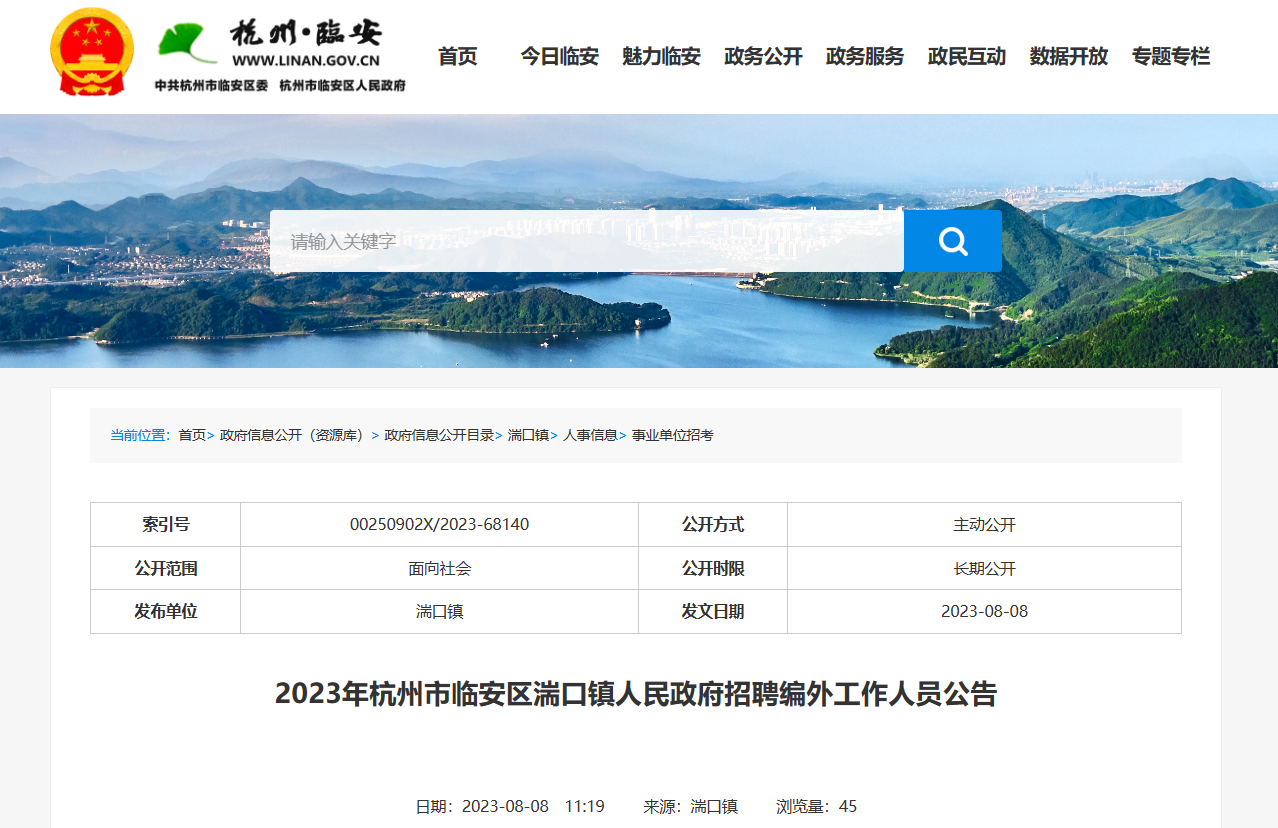Open the 政务服务 navigation item
This screenshot has height=828, width=1278.
(865, 57)
